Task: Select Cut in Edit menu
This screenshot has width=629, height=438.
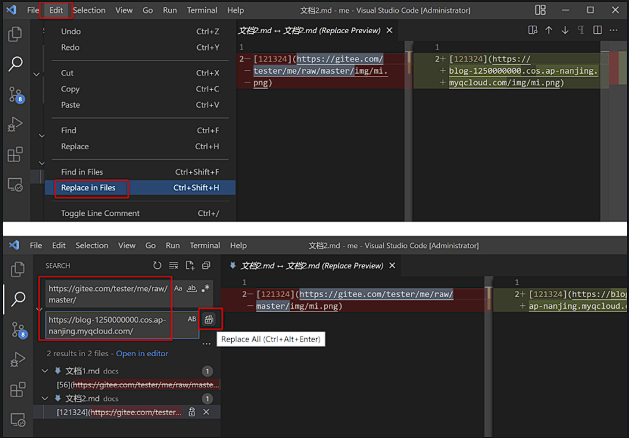Action: (140, 73)
